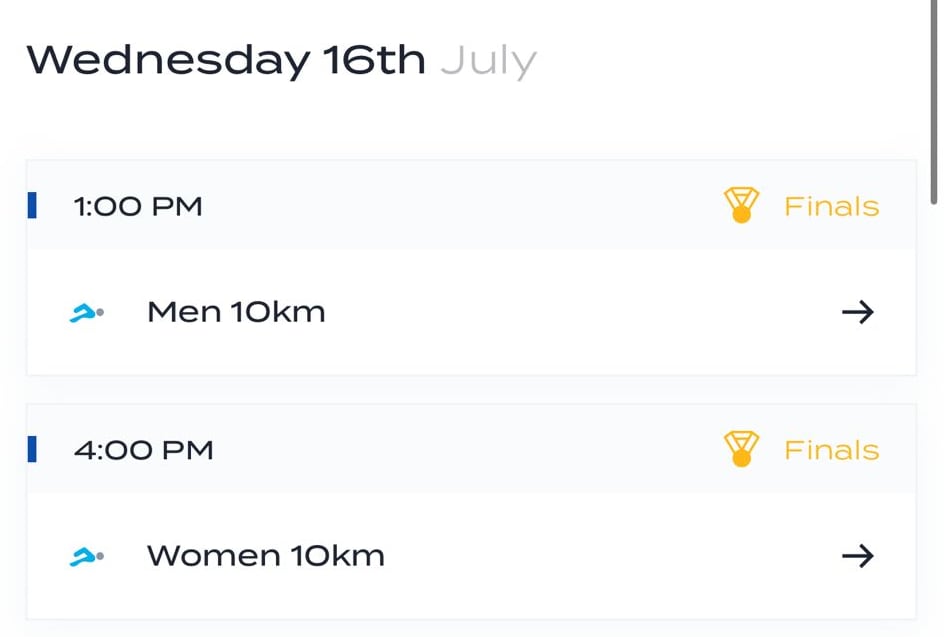This screenshot has height=637, width=944.
Task: Open the Men 10km event
Action: click(x=236, y=312)
